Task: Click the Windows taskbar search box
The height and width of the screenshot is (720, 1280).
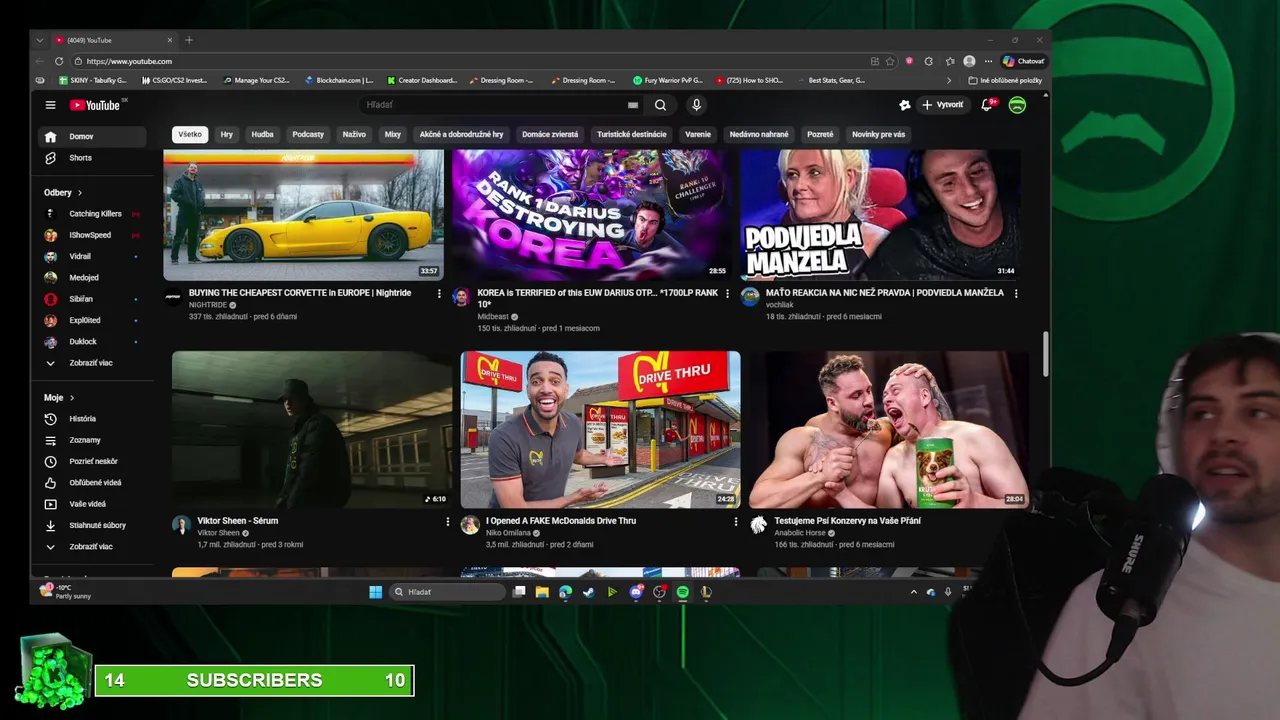Action: point(447,592)
